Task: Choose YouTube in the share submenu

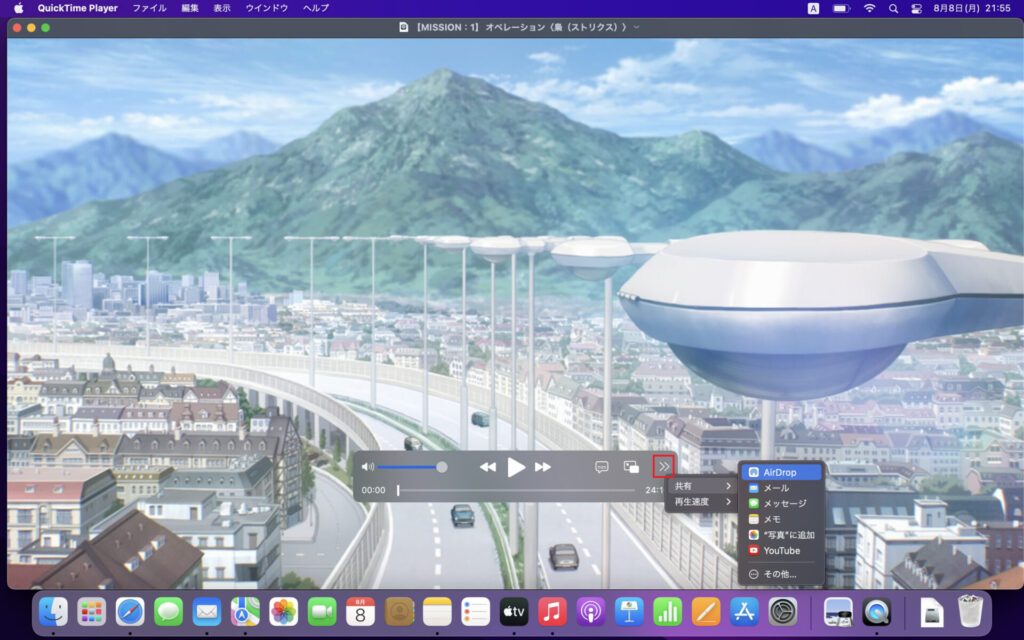Action: coord(782,551)
